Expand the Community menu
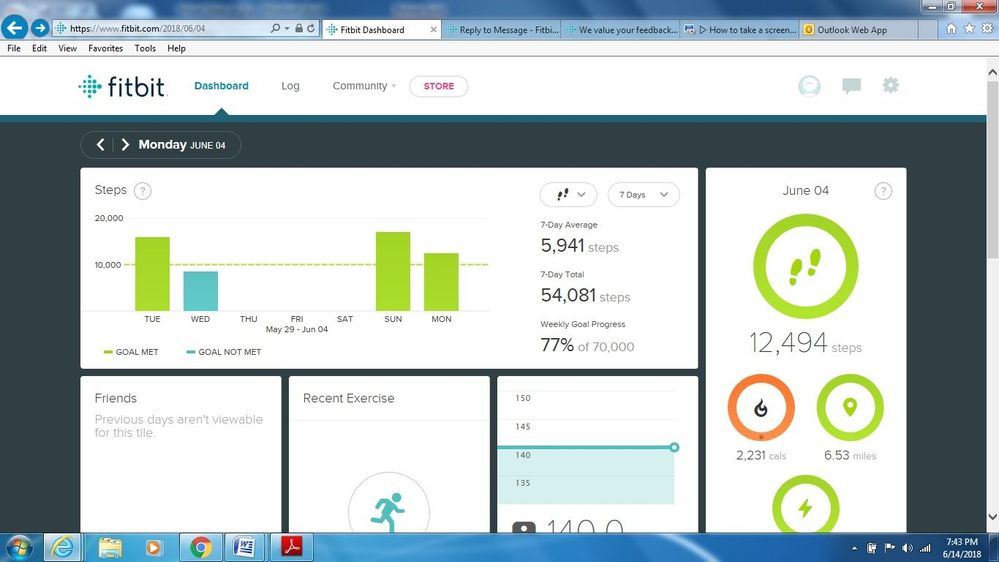999x562 pixels. click(364, 86)
